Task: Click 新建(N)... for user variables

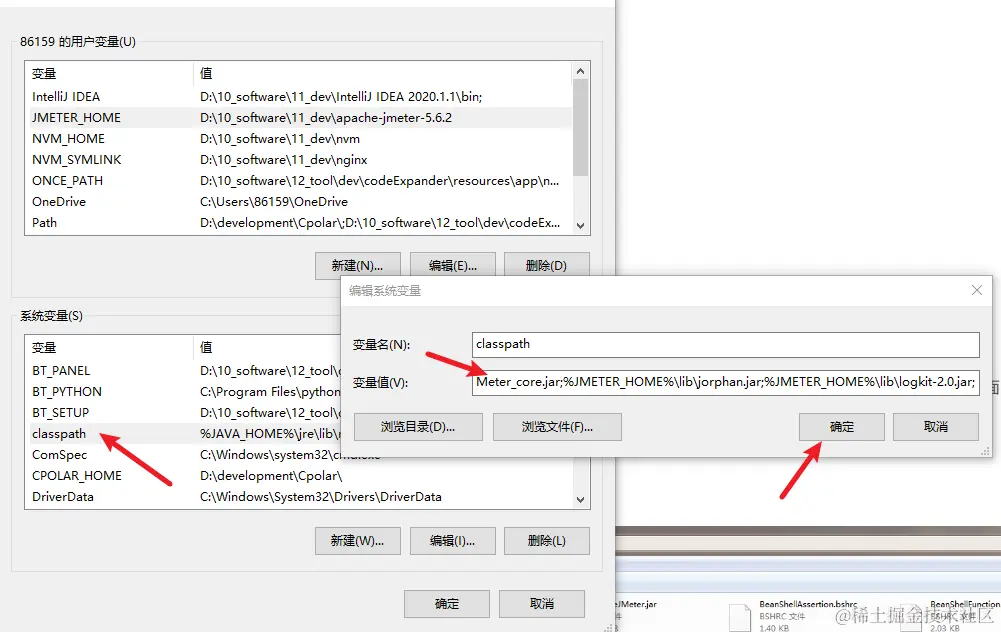Action: click(x=358, y=266)
